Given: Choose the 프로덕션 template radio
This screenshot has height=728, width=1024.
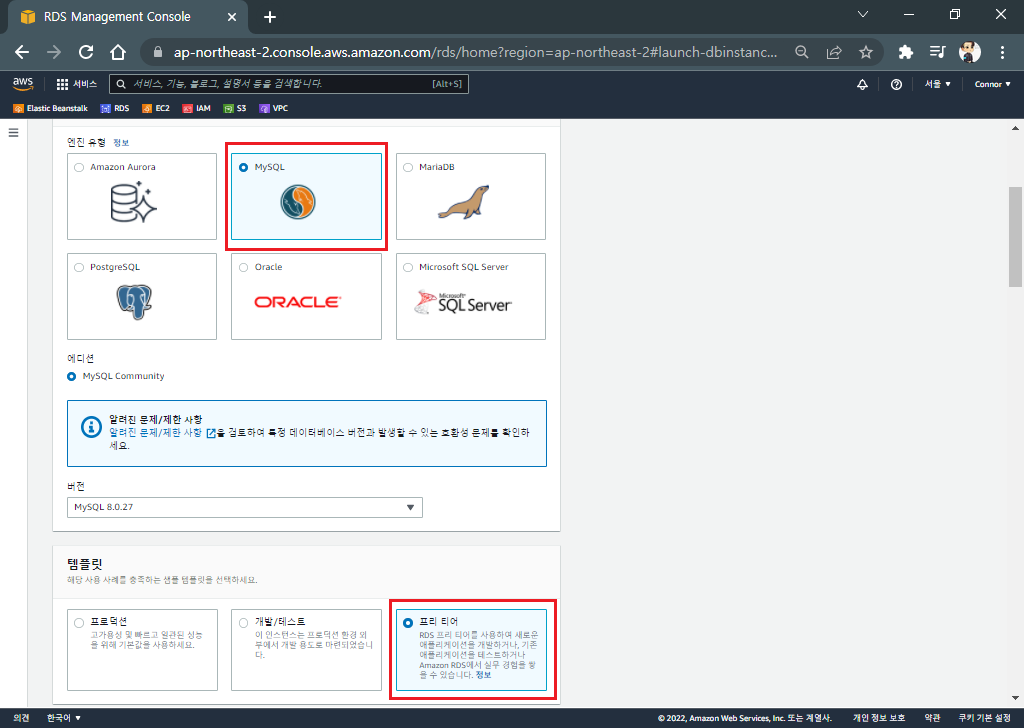Looking at the screenshot, I should pos(79,623).
